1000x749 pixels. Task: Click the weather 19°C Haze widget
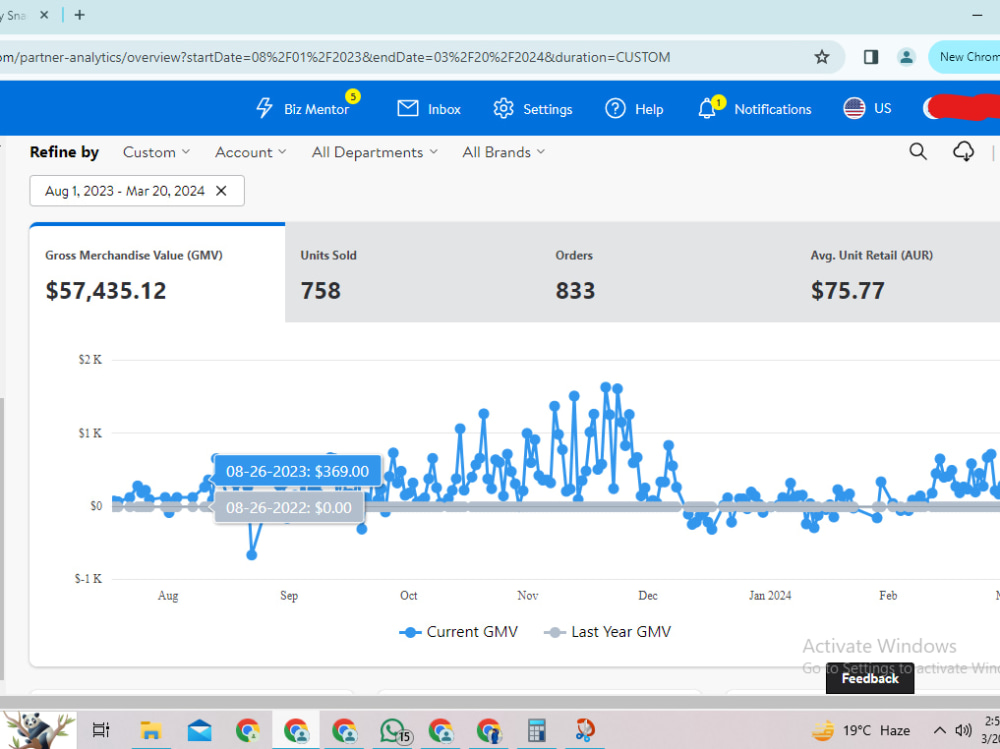860,730
